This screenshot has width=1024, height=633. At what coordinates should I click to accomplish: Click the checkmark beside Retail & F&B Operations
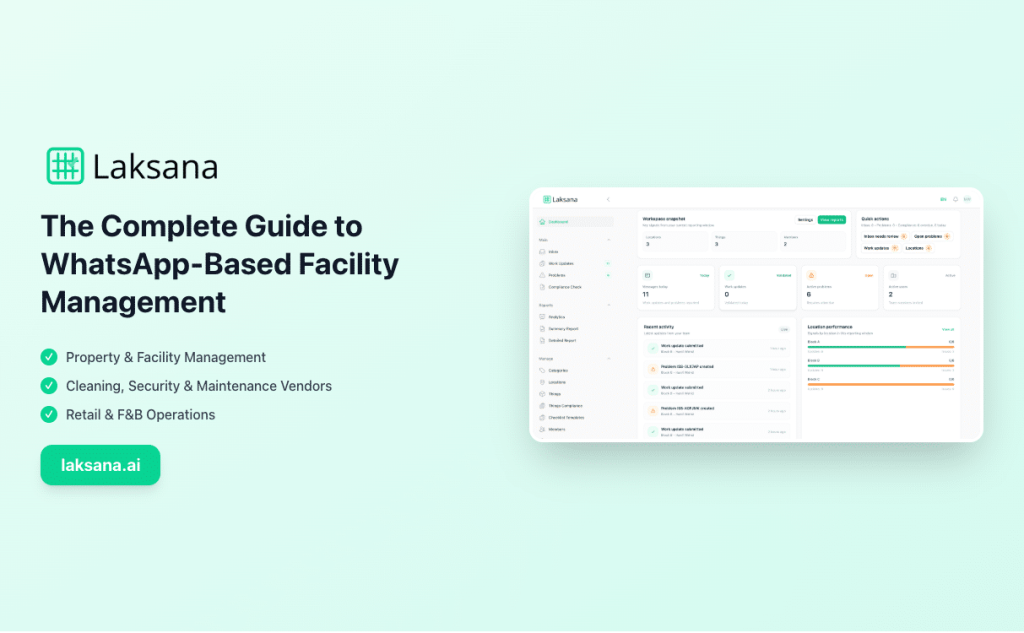(48, 414)
